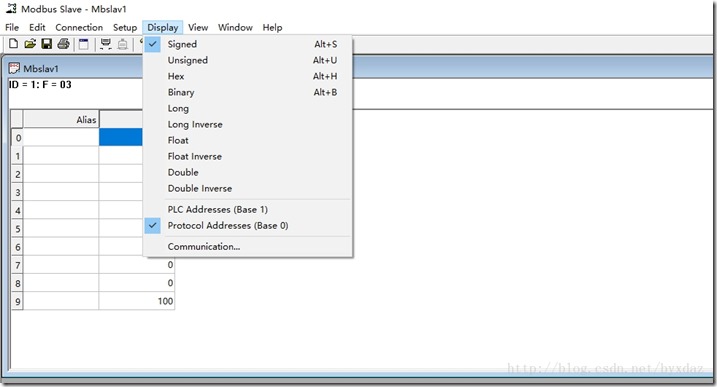Open the Communication... menu entry
Viewport: 717px width, 387px height.
(x=247, y=247)
